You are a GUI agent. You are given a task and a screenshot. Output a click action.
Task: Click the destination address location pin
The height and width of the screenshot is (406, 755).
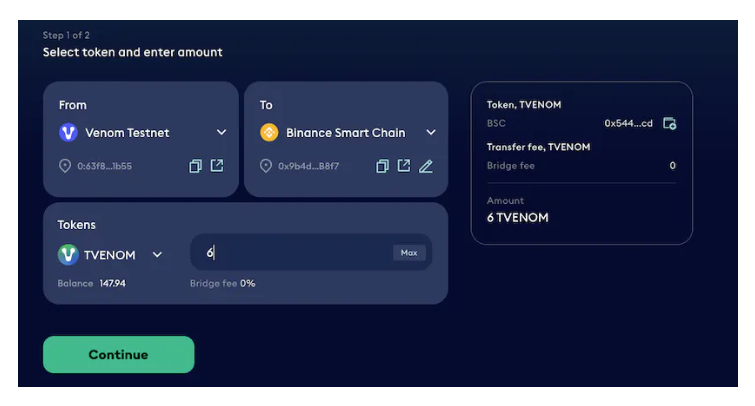click(x=265, y=166)
